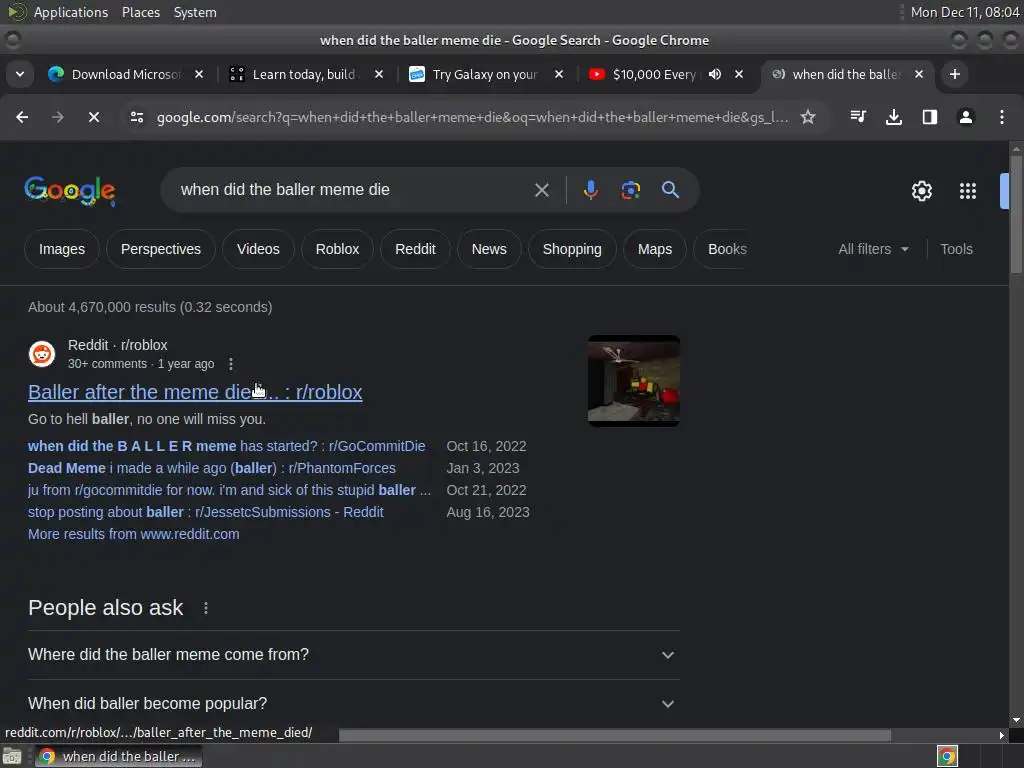Open 'stop posting about baller' link
Viewport: 1024px width, 768px height.
(x=206, y=512)
